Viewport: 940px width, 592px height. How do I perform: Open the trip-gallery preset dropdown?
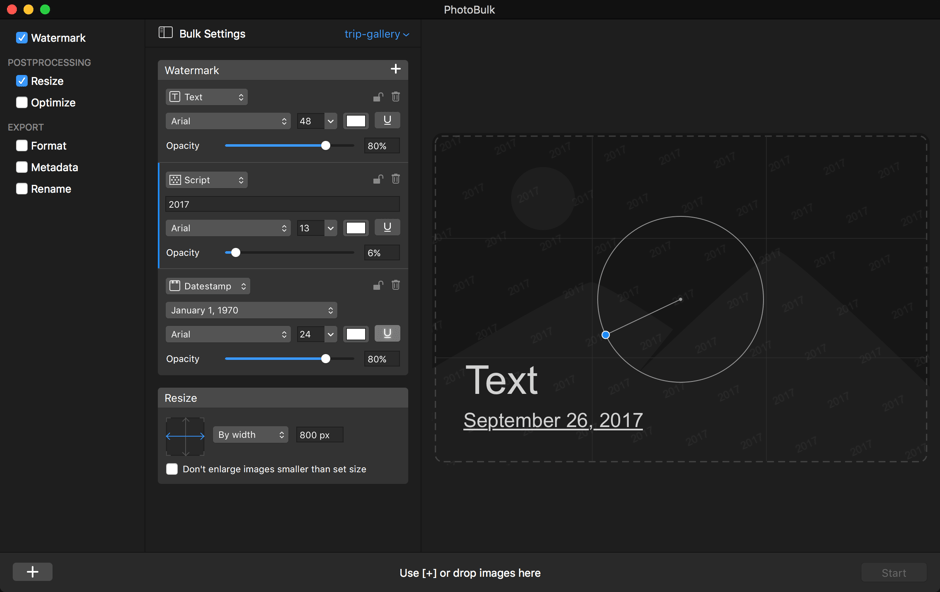point(376,34)
